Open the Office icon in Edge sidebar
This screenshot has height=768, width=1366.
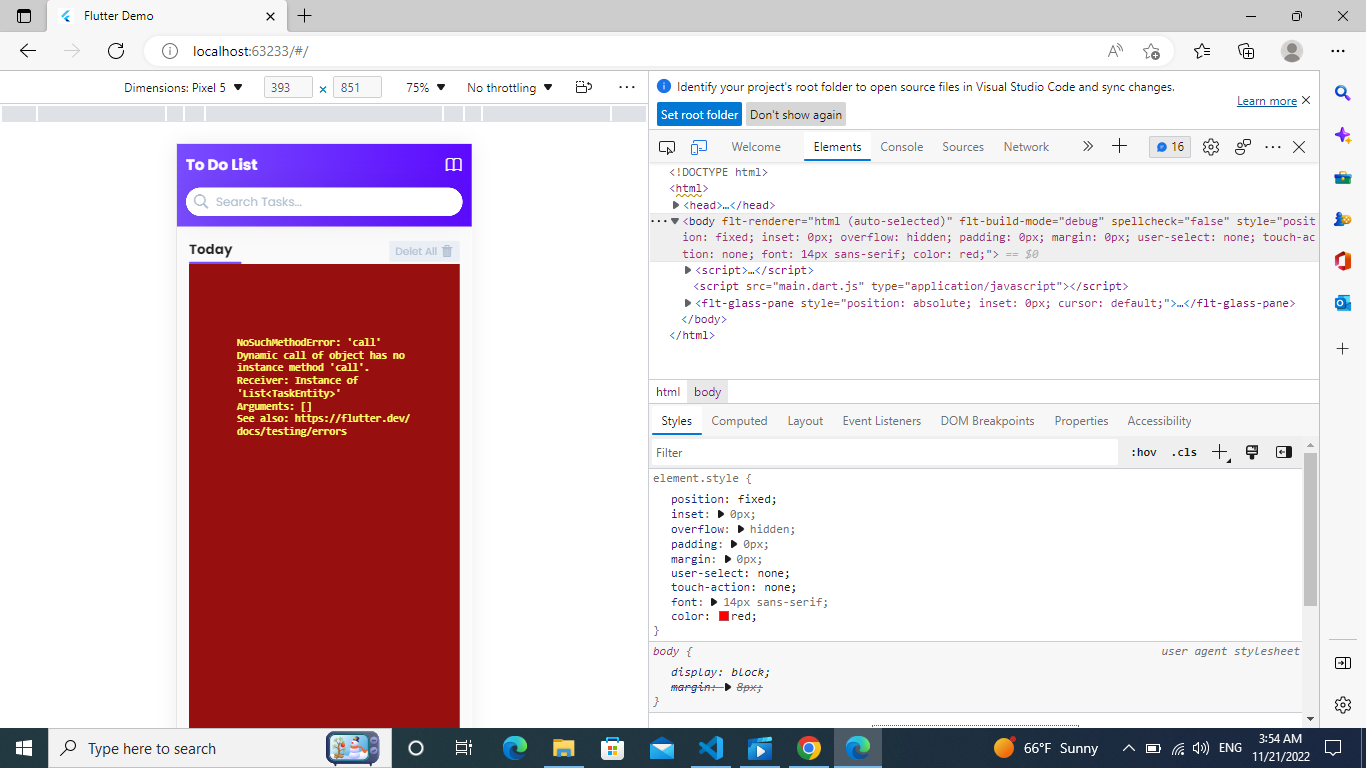[1343, 261]
